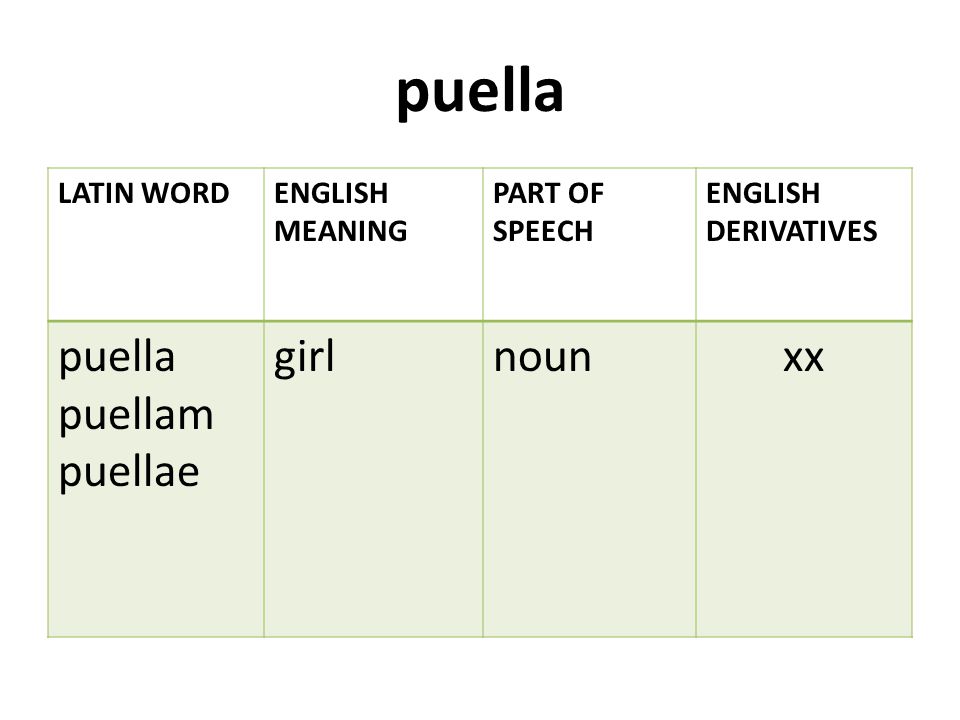Click the word "ENGLISH" above "DERIVATIVES"
Viewport: 960px width, 720px height.
coord(763,193)
